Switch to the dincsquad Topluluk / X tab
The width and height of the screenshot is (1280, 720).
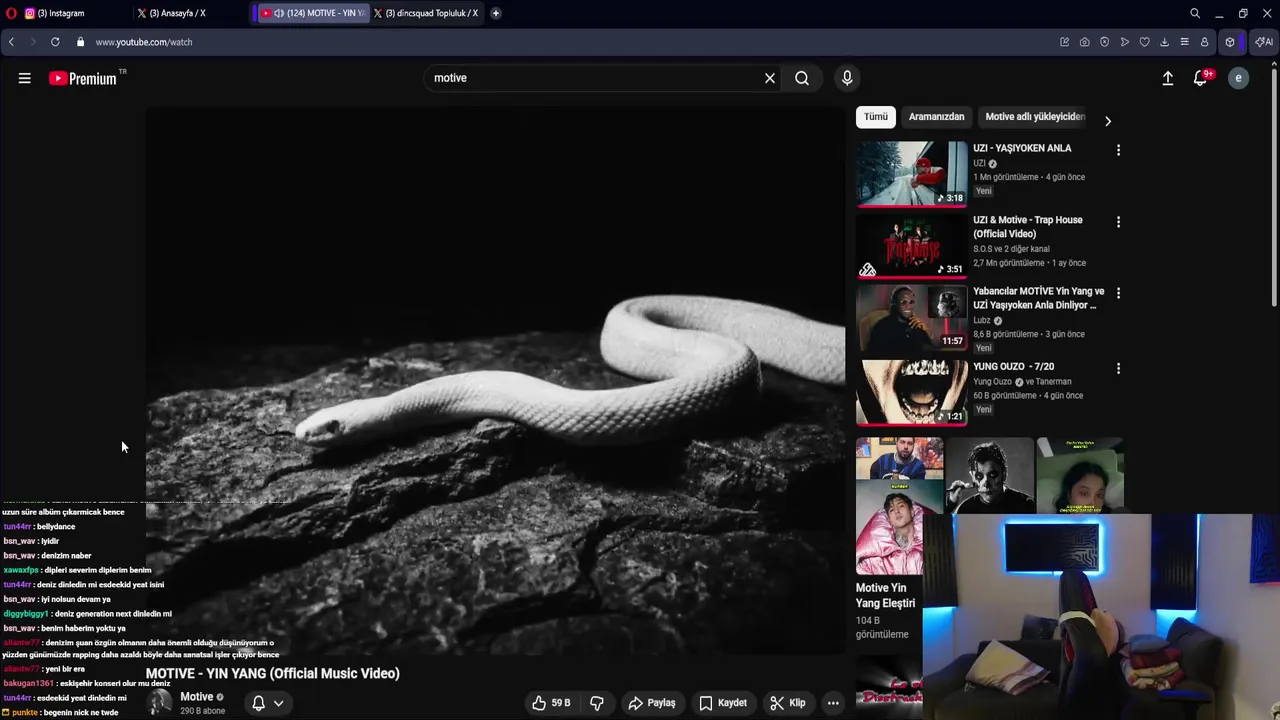tap(430, 13)
